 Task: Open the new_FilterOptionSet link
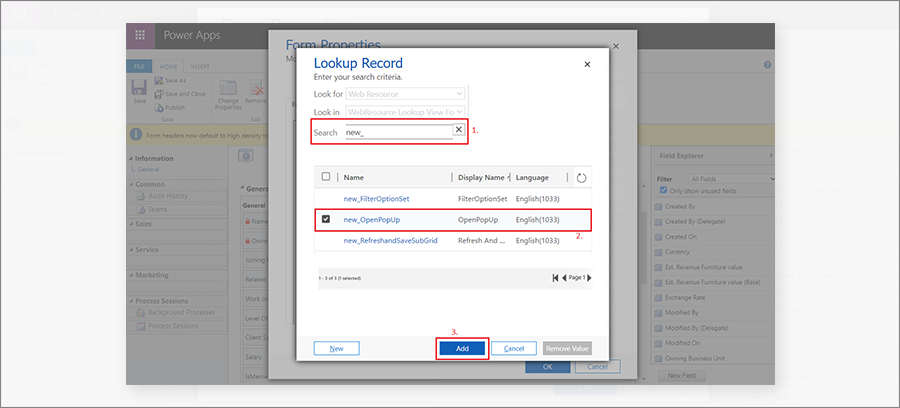[376, 199]
